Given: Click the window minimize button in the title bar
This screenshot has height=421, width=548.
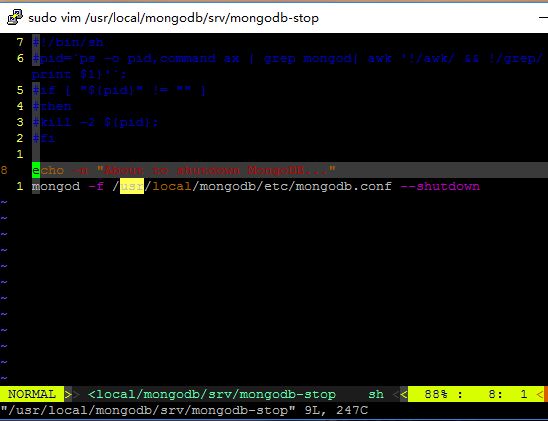Looking at the screenshot, I should [544, 17].
